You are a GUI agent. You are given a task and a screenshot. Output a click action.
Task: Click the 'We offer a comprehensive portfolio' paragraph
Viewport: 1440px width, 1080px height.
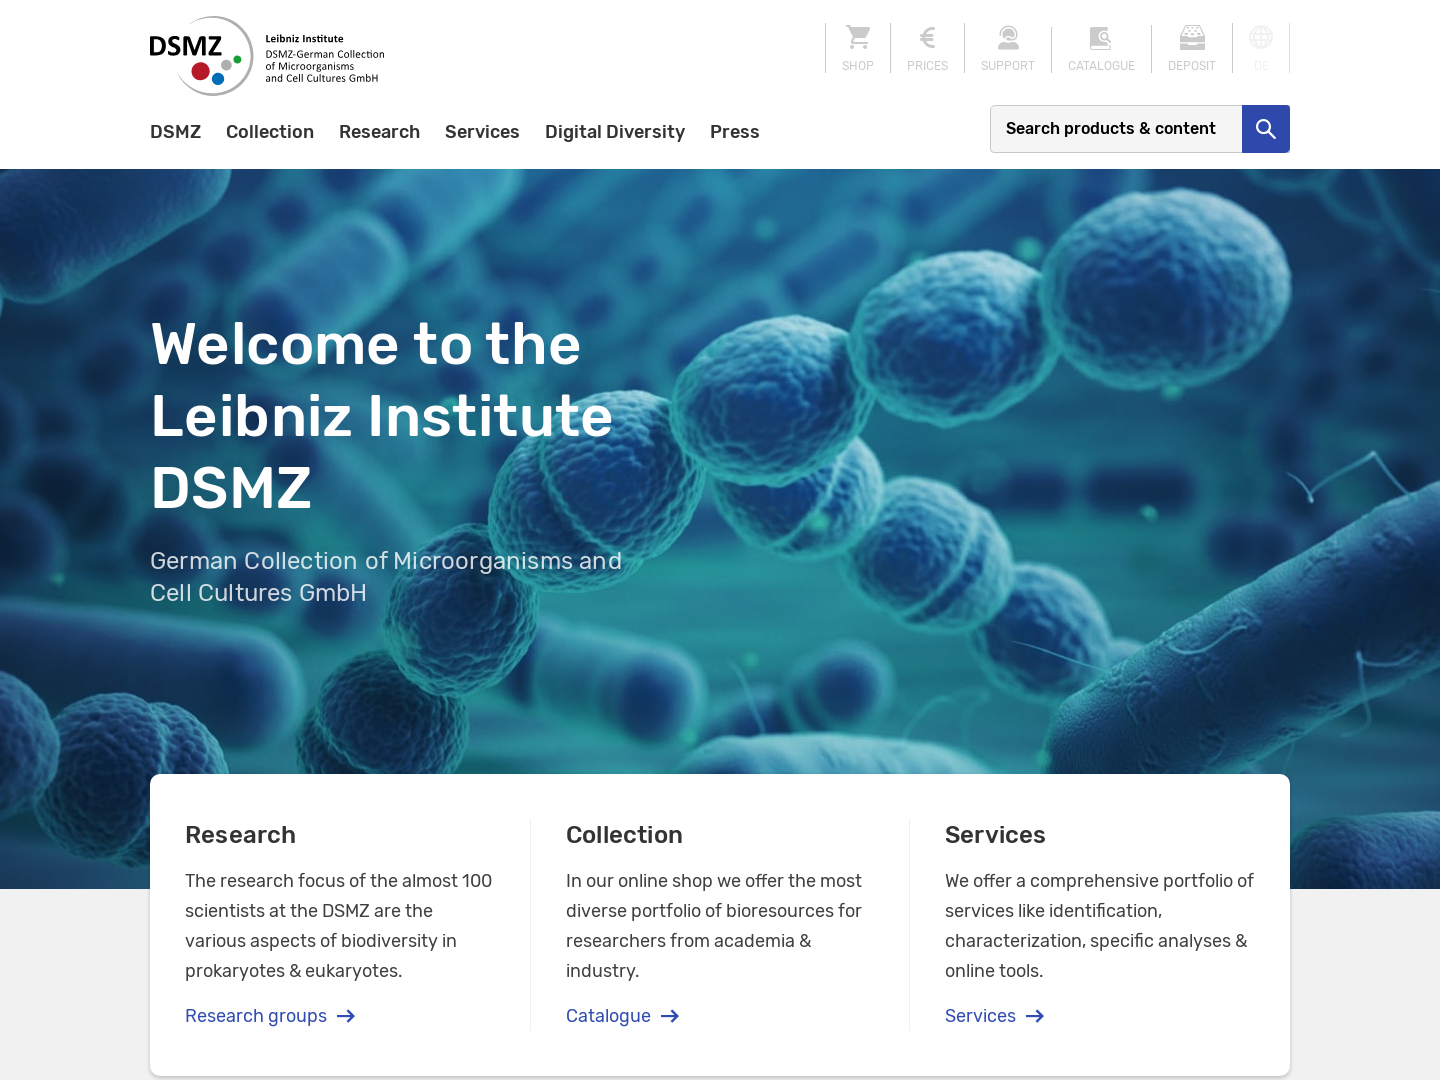pos(1099,926)
